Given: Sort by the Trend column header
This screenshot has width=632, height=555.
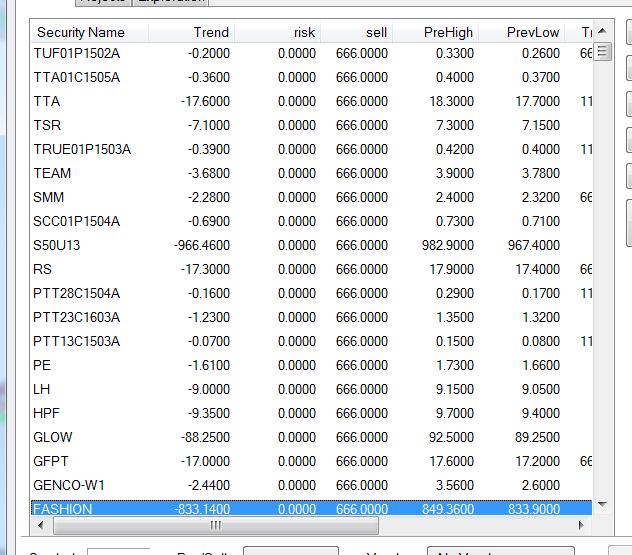Looking at the screenshot, I should click(191, 32).
